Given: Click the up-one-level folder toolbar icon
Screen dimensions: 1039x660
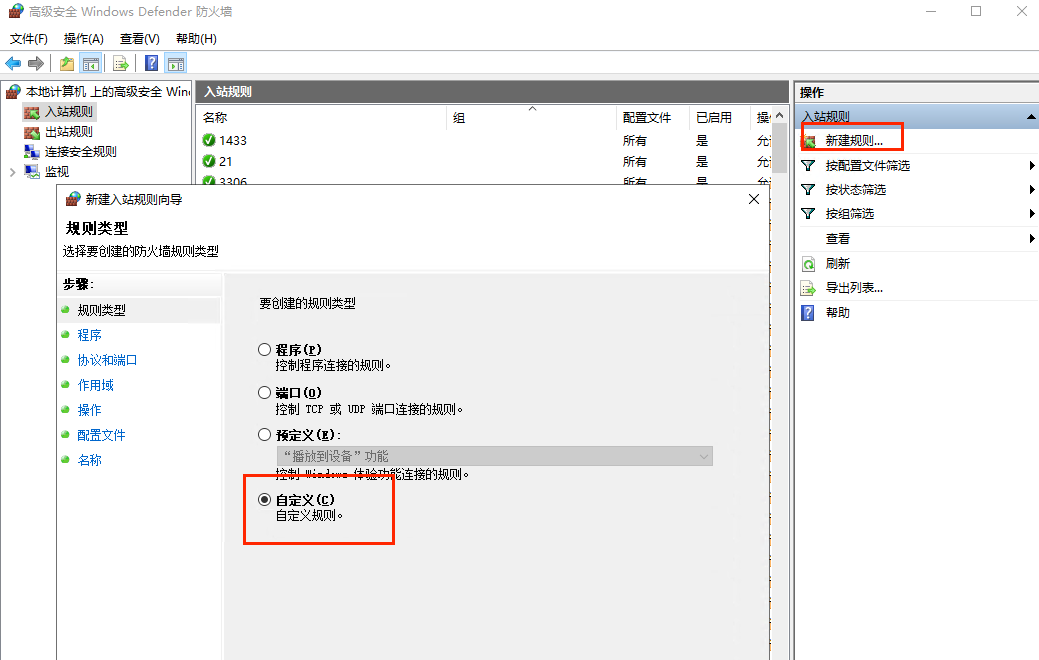Looking at the screenshot, I should click(x=66, y=63).
